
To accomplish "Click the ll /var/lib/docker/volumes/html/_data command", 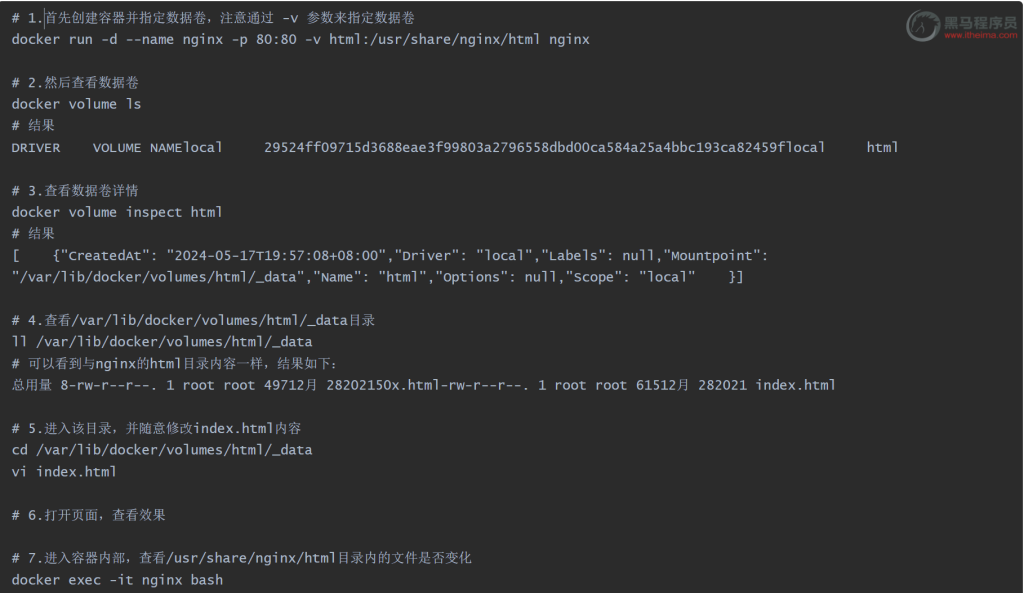I will click(162, 342).
